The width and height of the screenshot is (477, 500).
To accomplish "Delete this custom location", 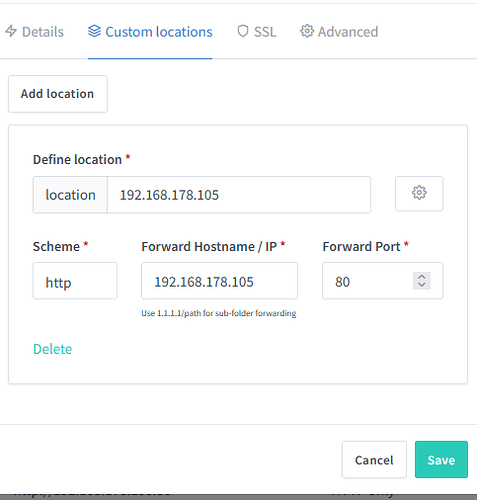I will pyautogui.click(x=53, y=349).
